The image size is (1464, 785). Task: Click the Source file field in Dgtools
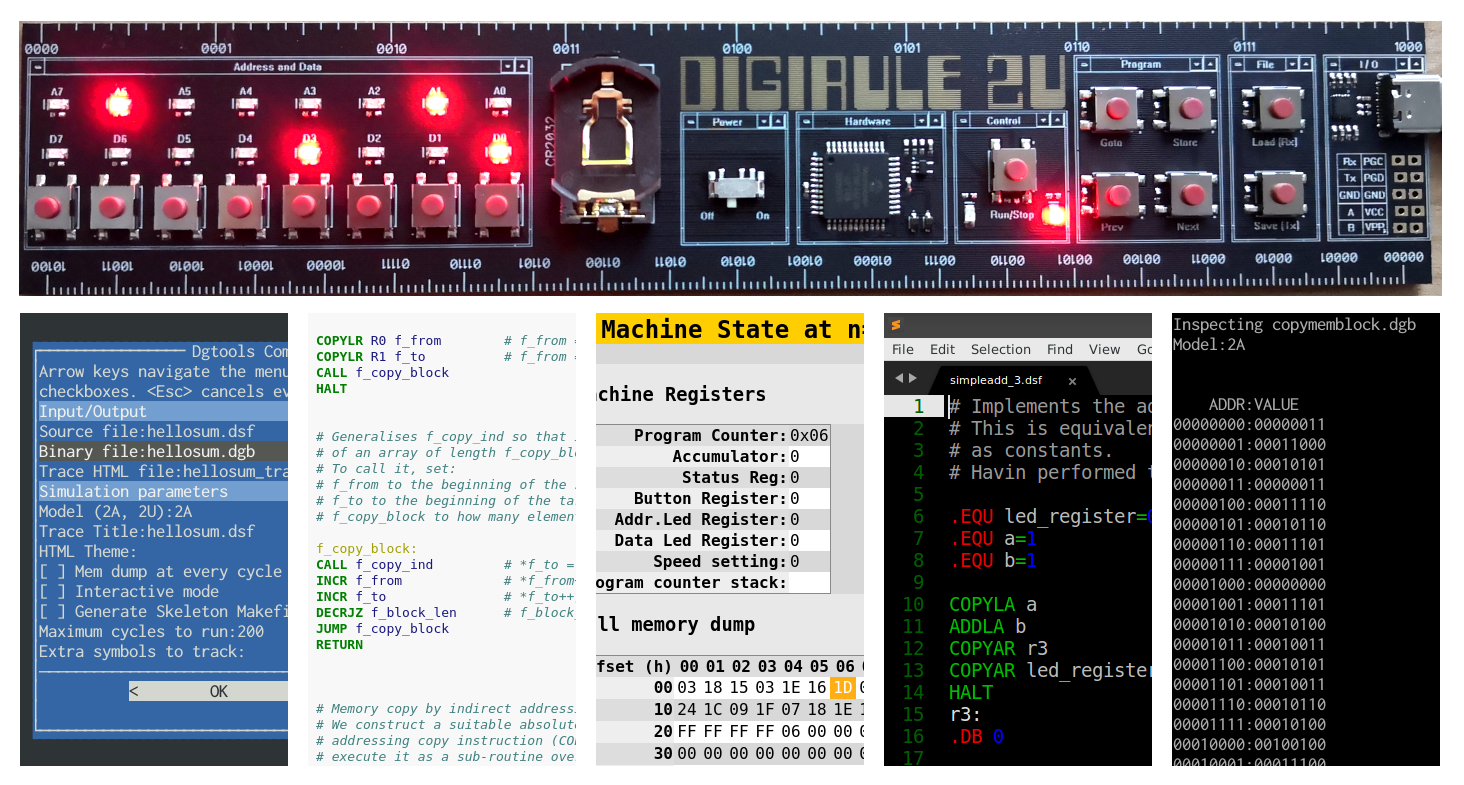coord(163,432)
